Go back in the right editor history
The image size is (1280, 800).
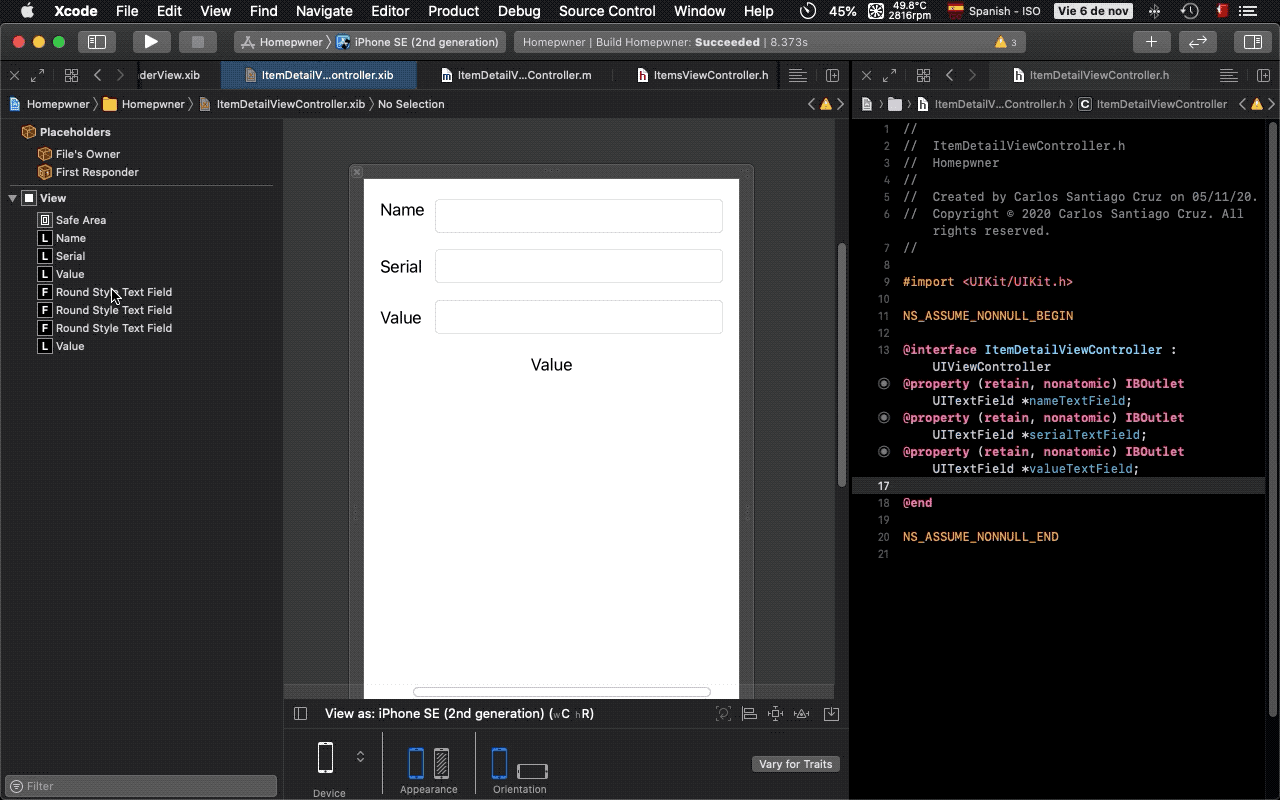click(949, 75)
